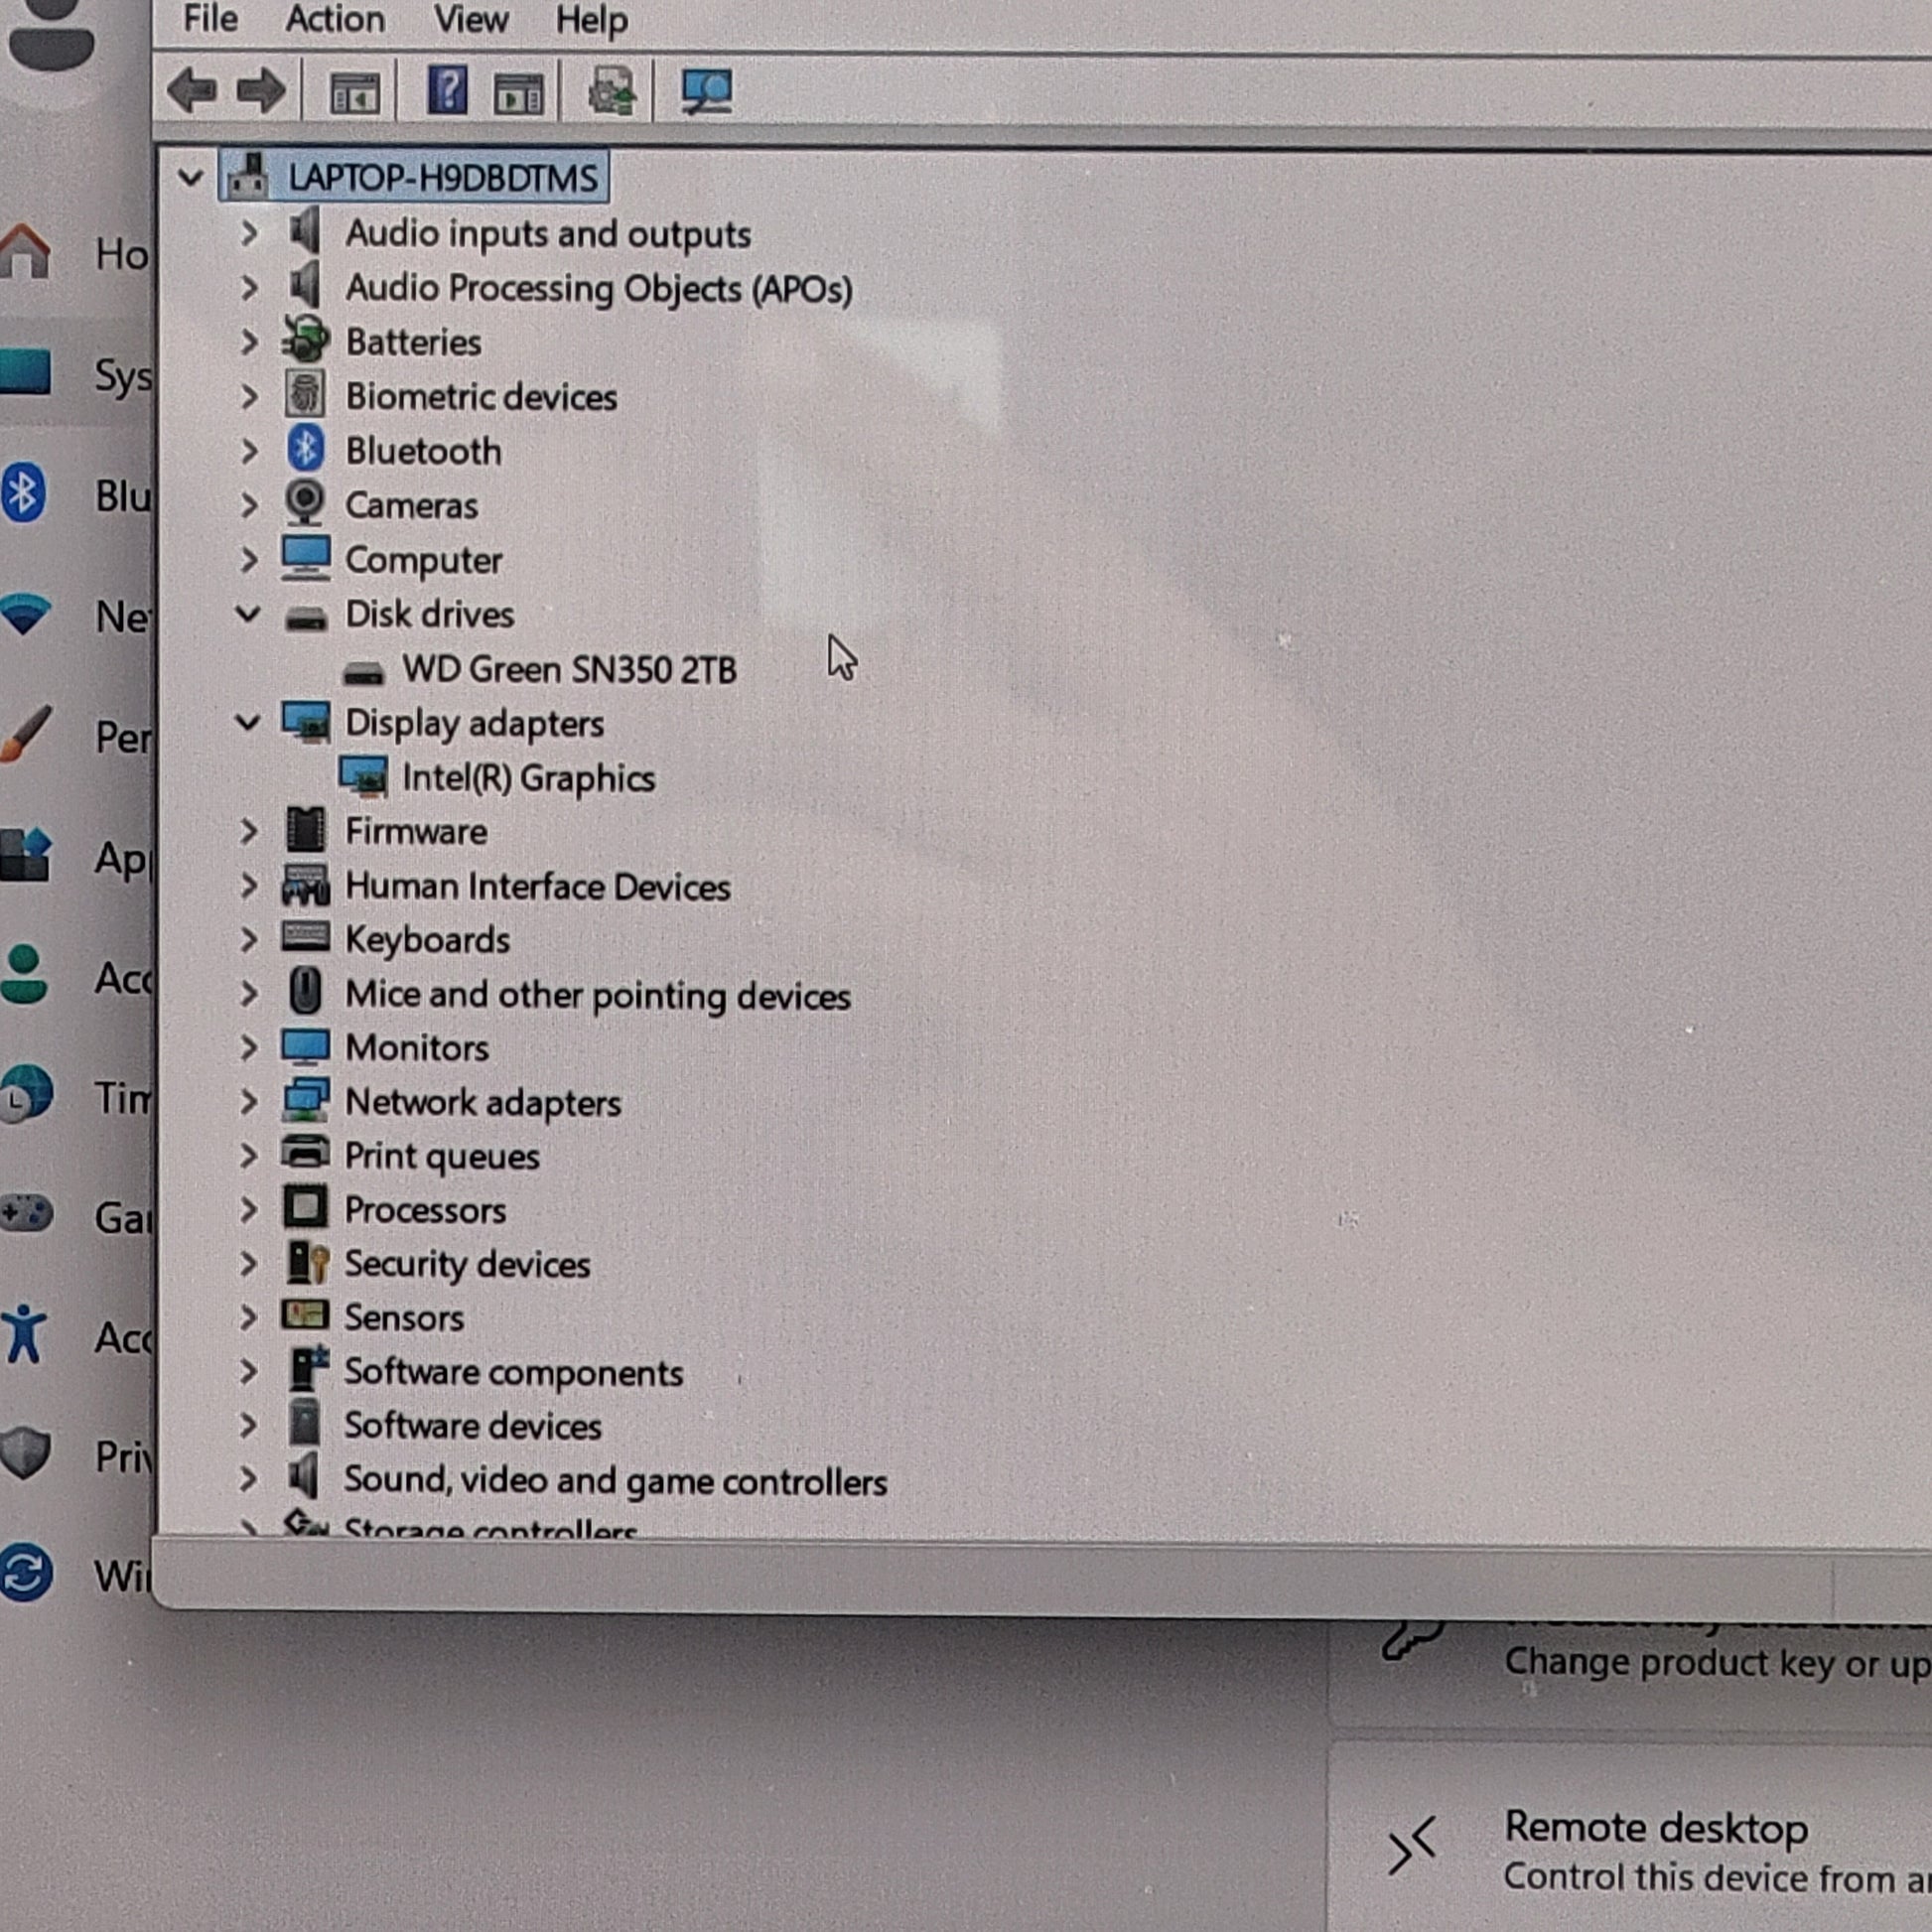1932x1932 pixels.
Task: Expand the Processors category
Action: (248, 1210)
